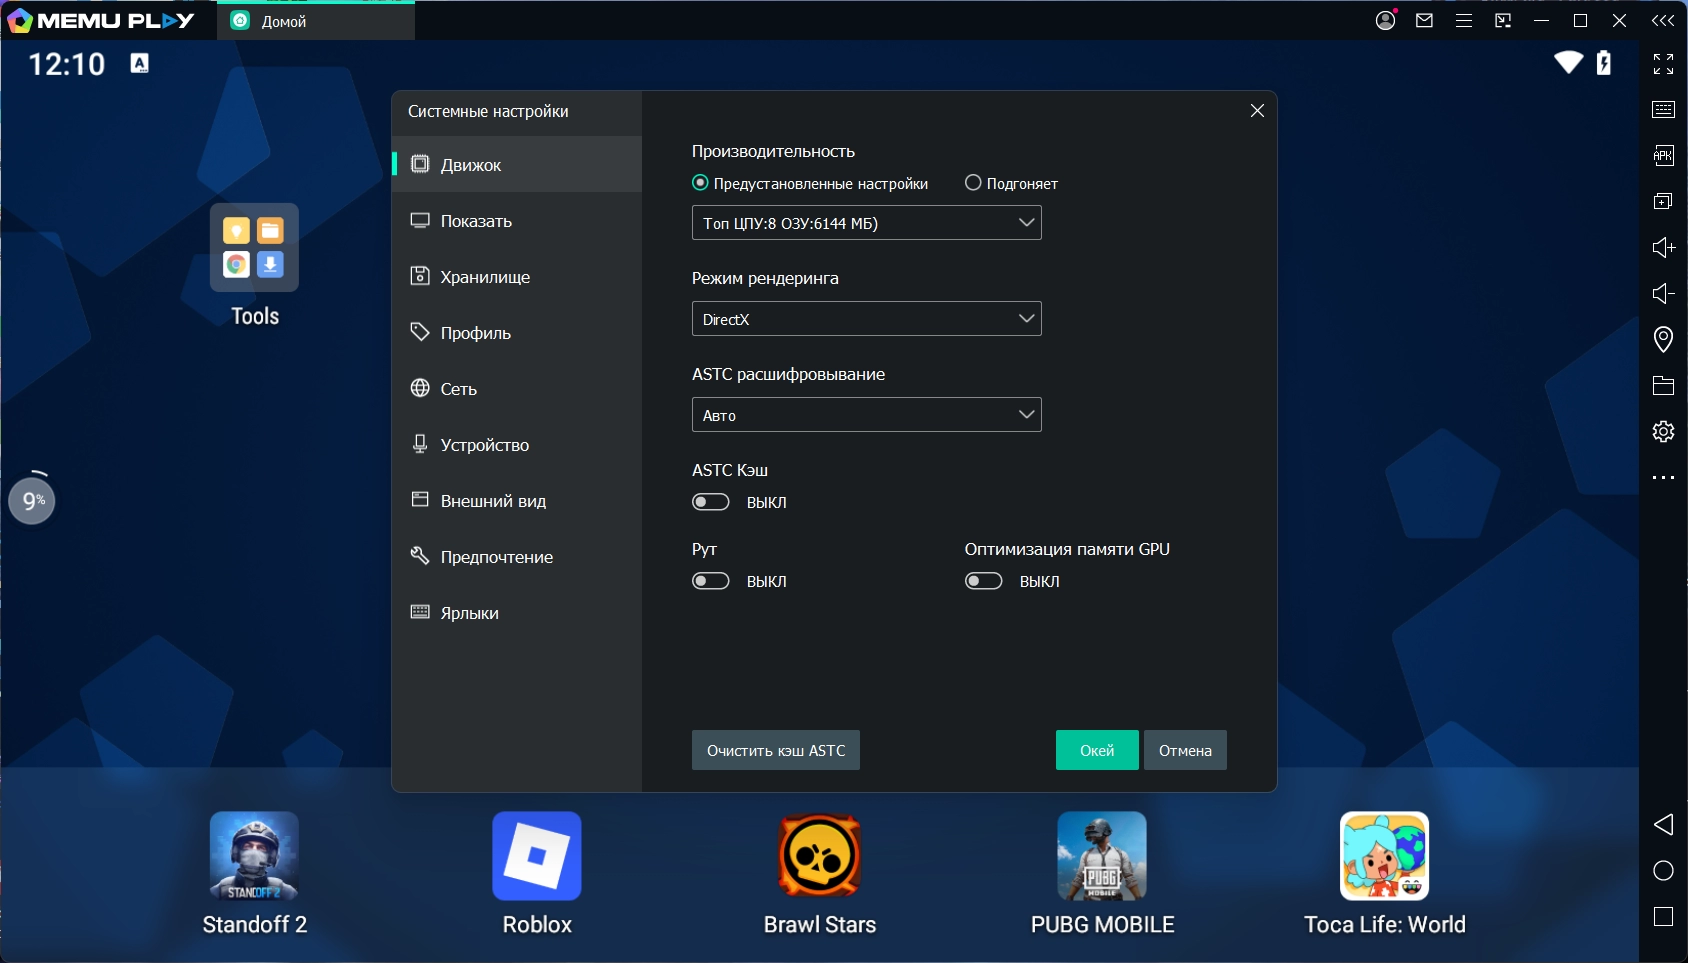Click the Android back triangle button

1663,824
